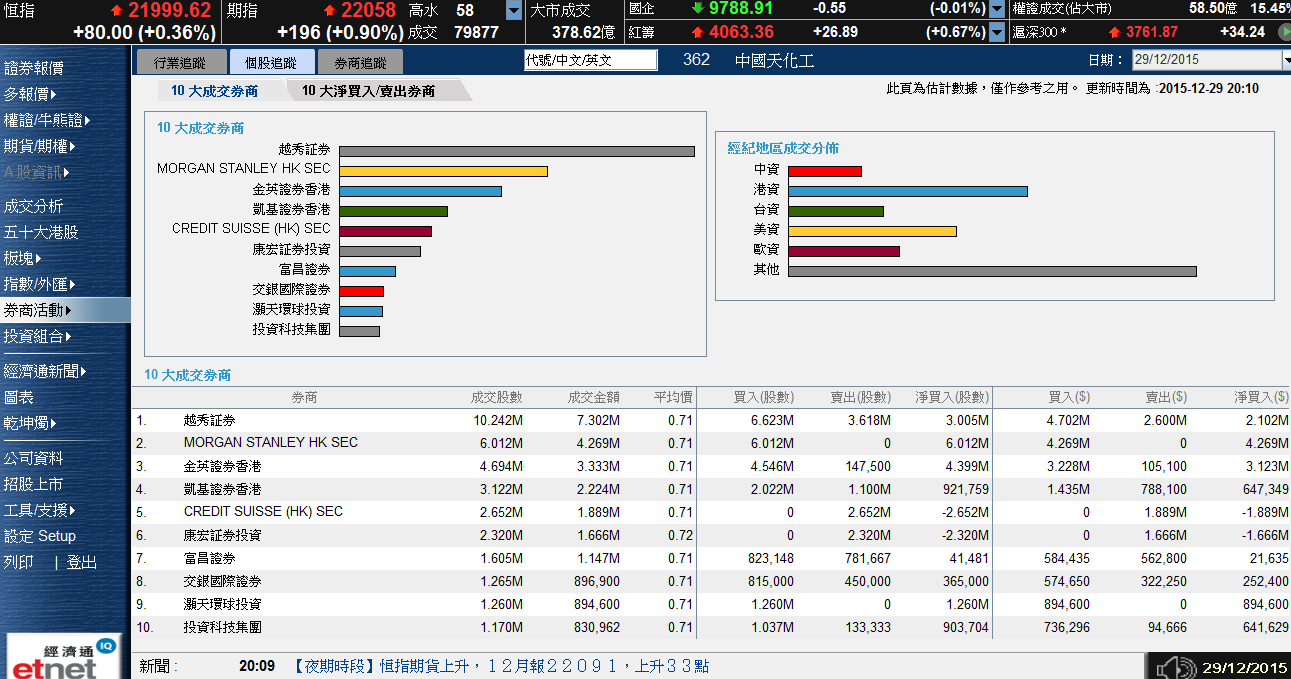Click table row 金英證券香港
The height and width of the screenshot is (679, 1291).
click(711, 466)
